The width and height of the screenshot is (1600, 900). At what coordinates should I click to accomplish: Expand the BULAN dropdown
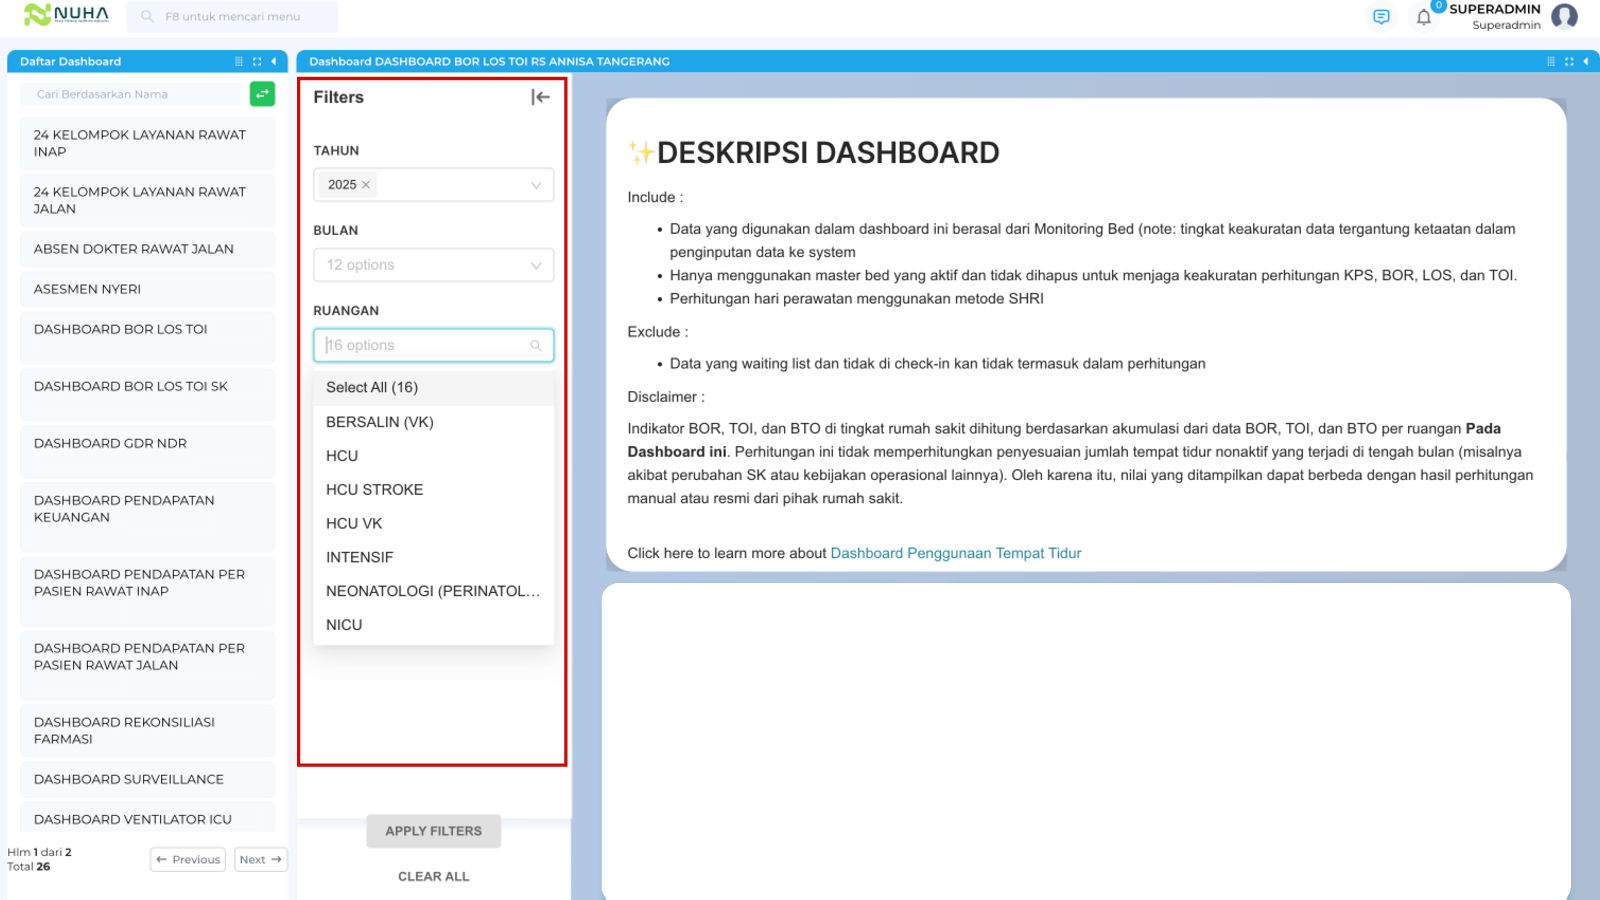pyautogui.click(x=536, y=265)
